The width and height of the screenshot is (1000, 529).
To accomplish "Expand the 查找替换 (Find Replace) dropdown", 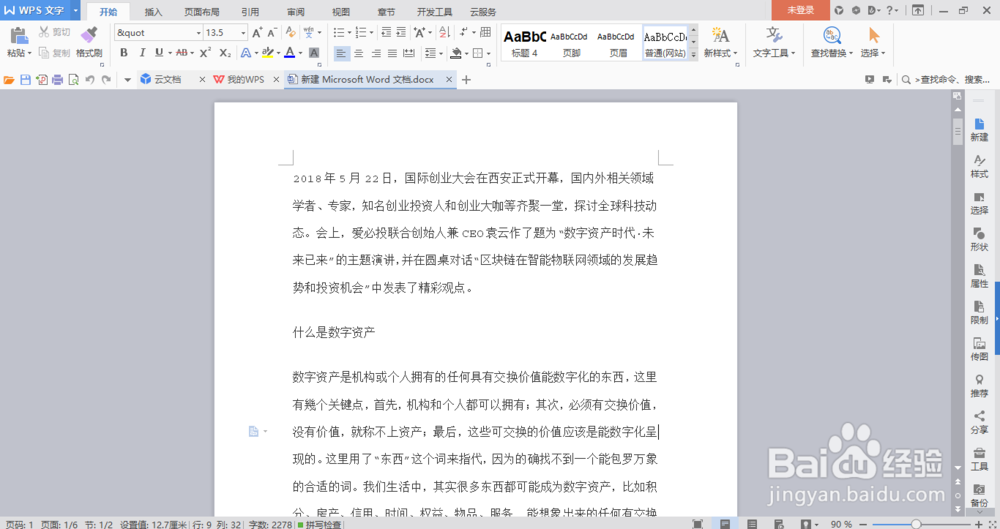I will pos(851,53).
